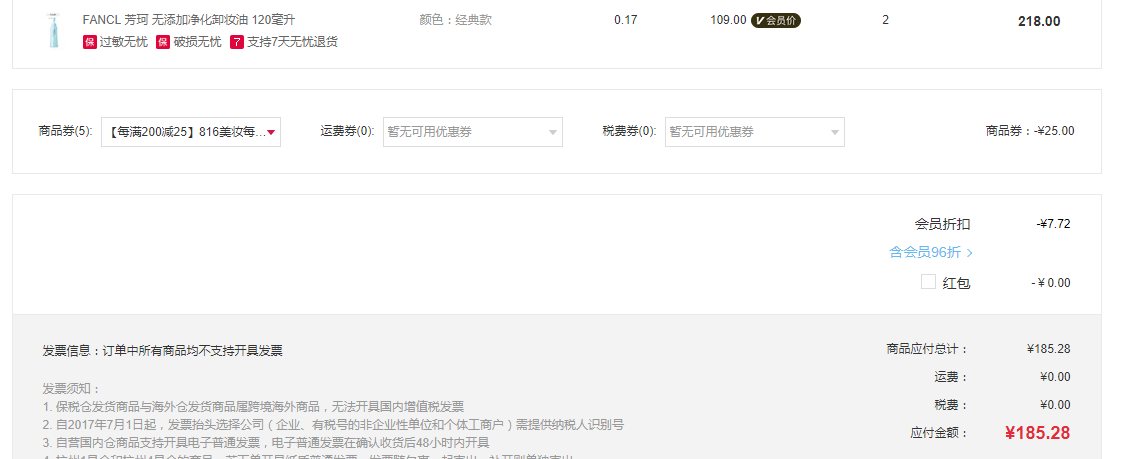Screen dimensions: 1124x459
Task: Click the 7-day return badge icon
Action: [x=237, y=42]
